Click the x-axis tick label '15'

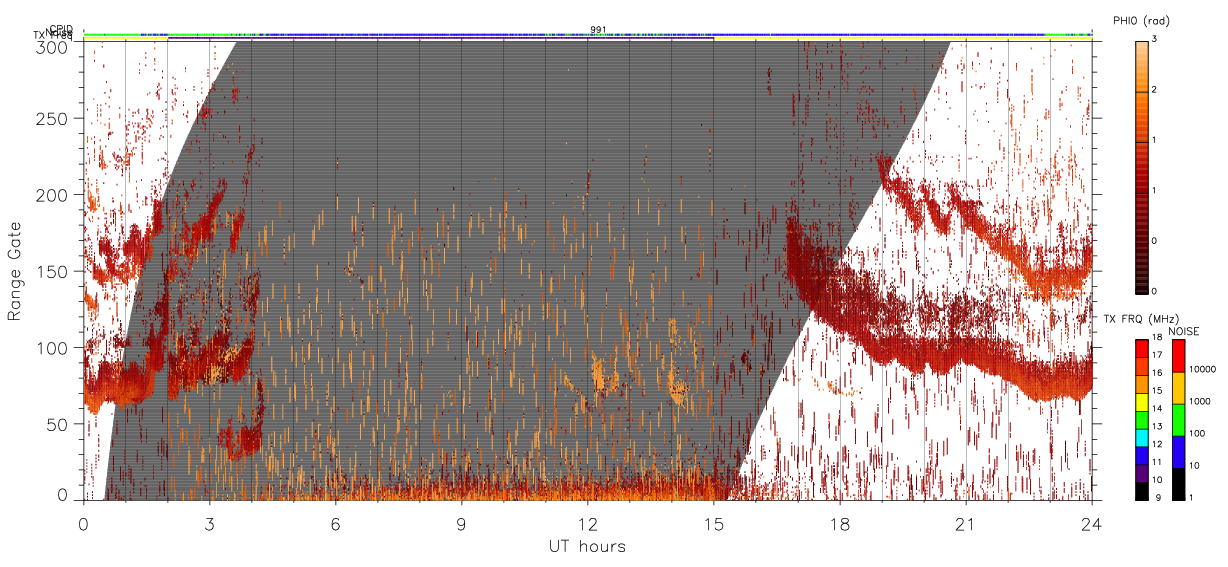[x=713, y=523]
